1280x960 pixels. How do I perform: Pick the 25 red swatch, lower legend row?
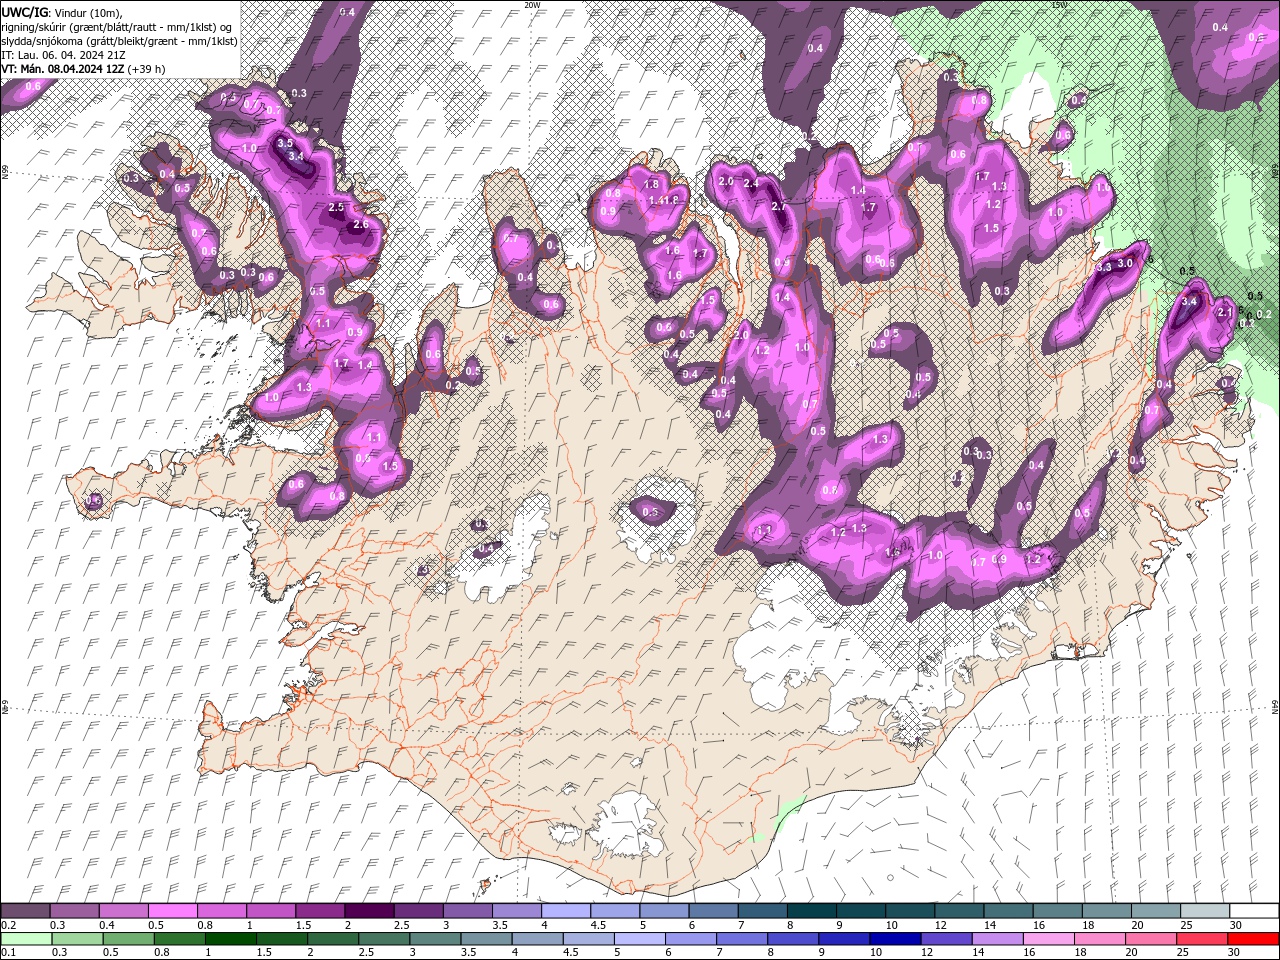pos(1200,939)
